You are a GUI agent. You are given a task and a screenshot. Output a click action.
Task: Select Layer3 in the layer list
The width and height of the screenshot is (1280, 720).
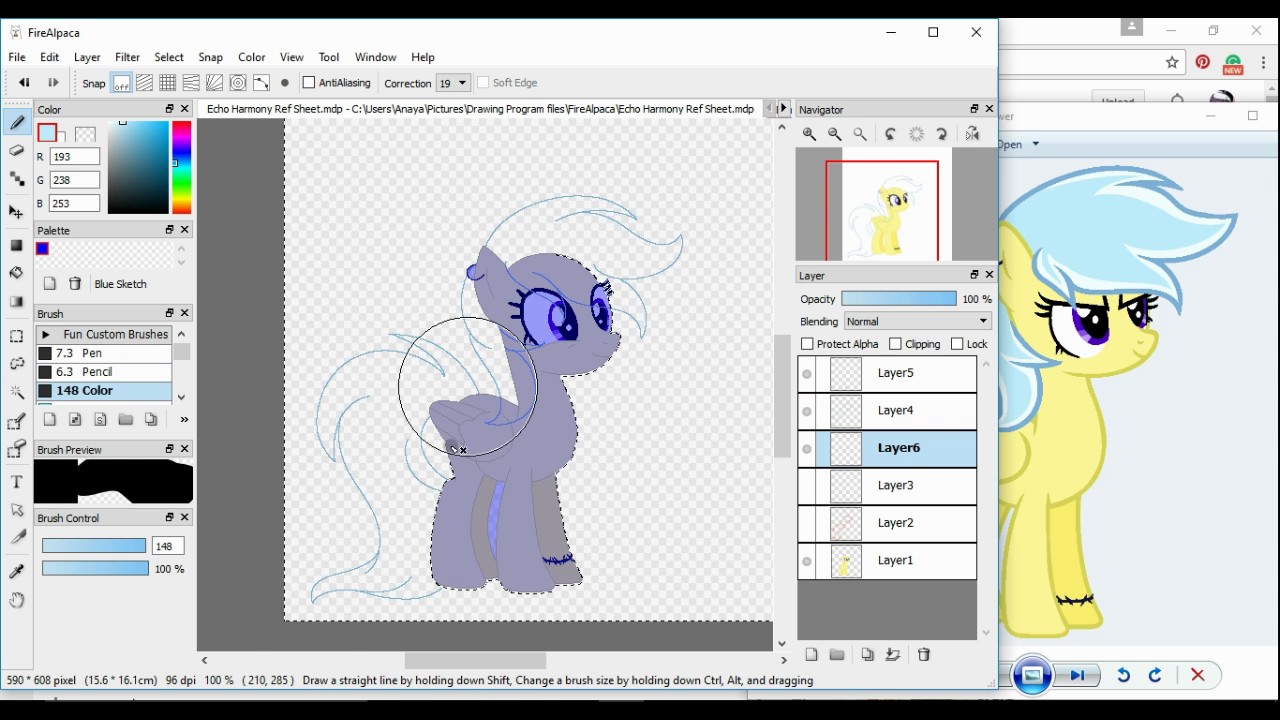(x=887, y=486)
